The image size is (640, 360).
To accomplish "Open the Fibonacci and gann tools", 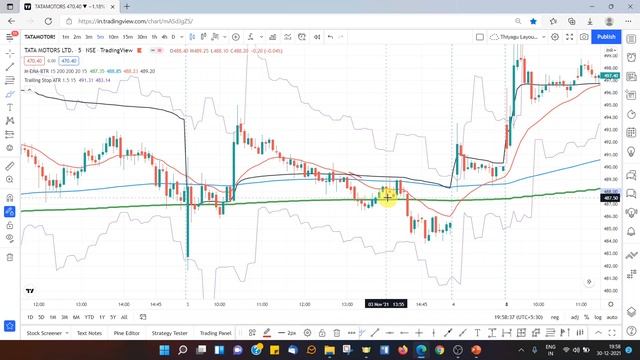I will pyautogui.click(x=10, y=80).
